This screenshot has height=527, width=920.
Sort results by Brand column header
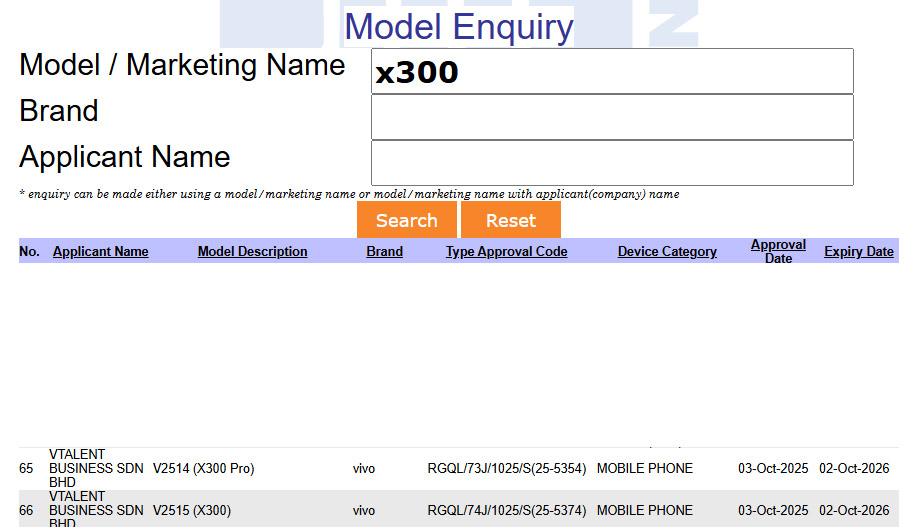(384, 252)
